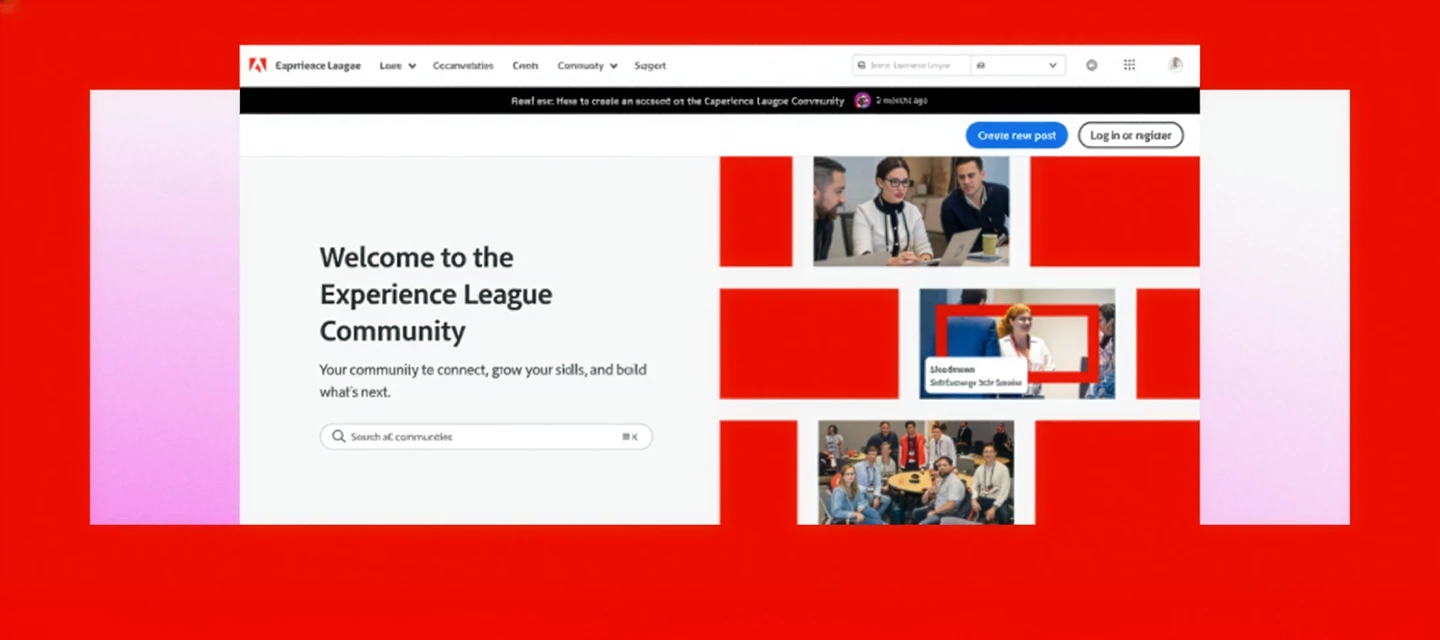Click the Create new post button
1440x640 pixels.
1017,135
